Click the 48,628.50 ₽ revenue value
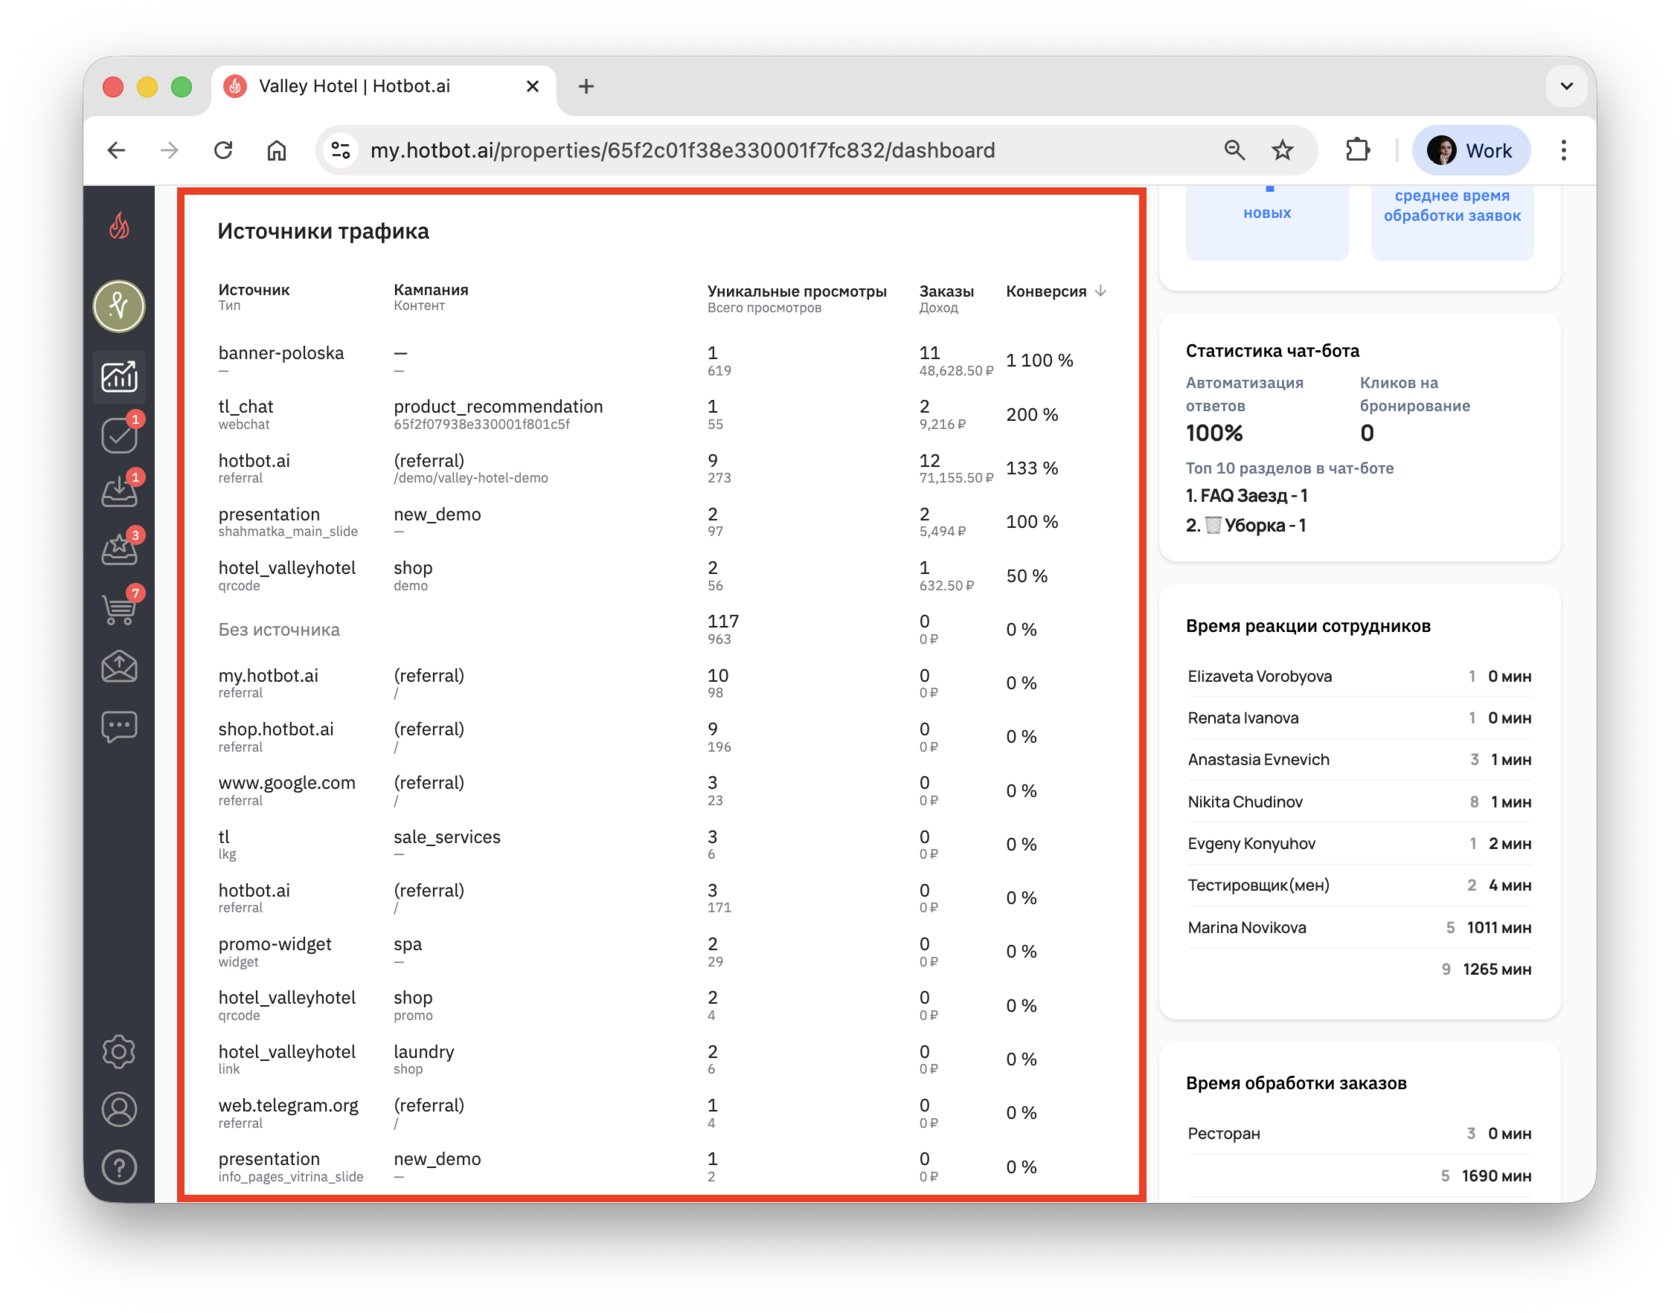 point(956,371)
